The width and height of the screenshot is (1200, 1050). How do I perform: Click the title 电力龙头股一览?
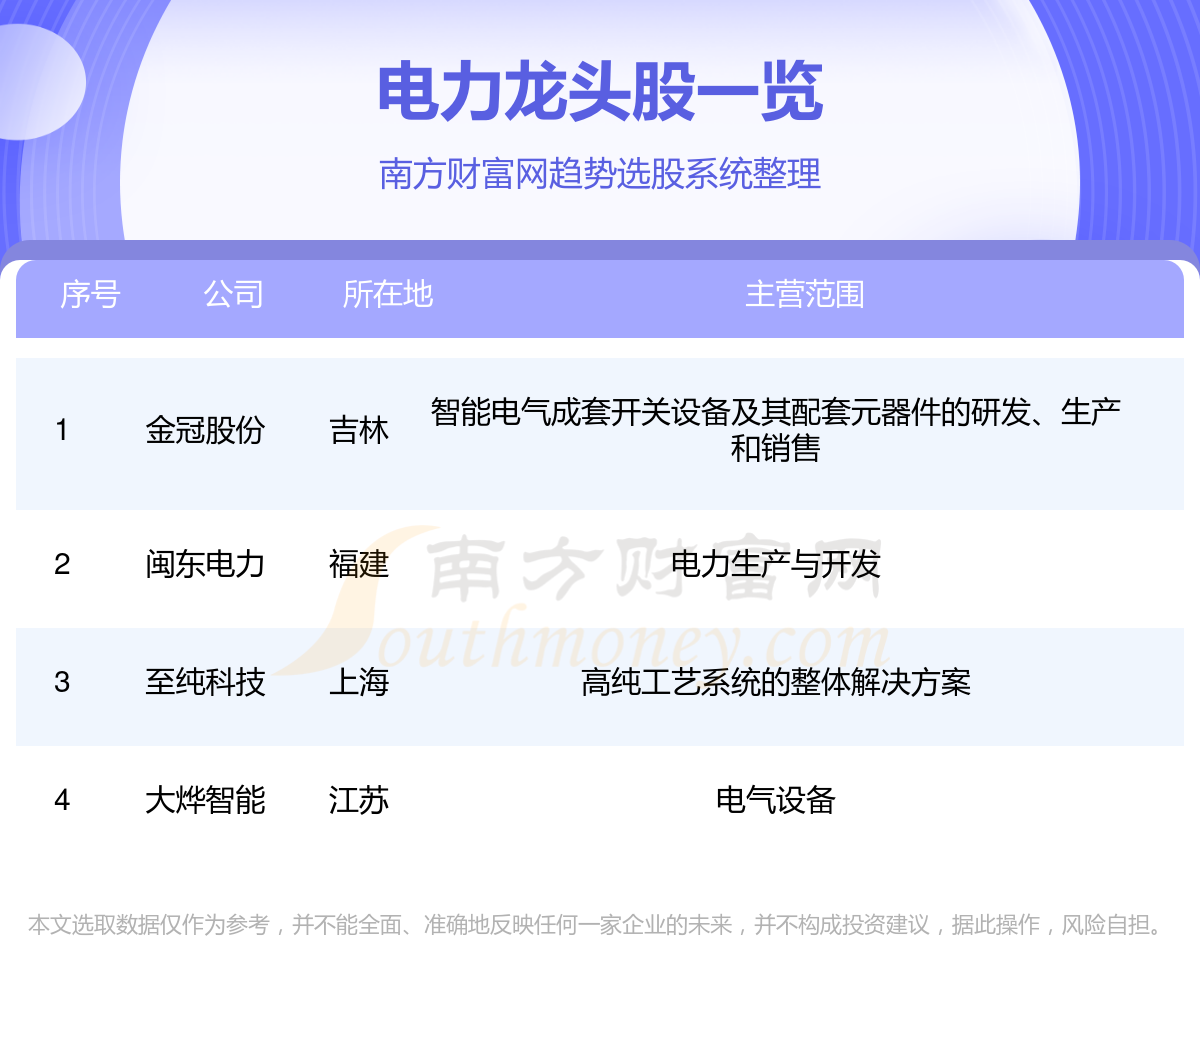600,92
